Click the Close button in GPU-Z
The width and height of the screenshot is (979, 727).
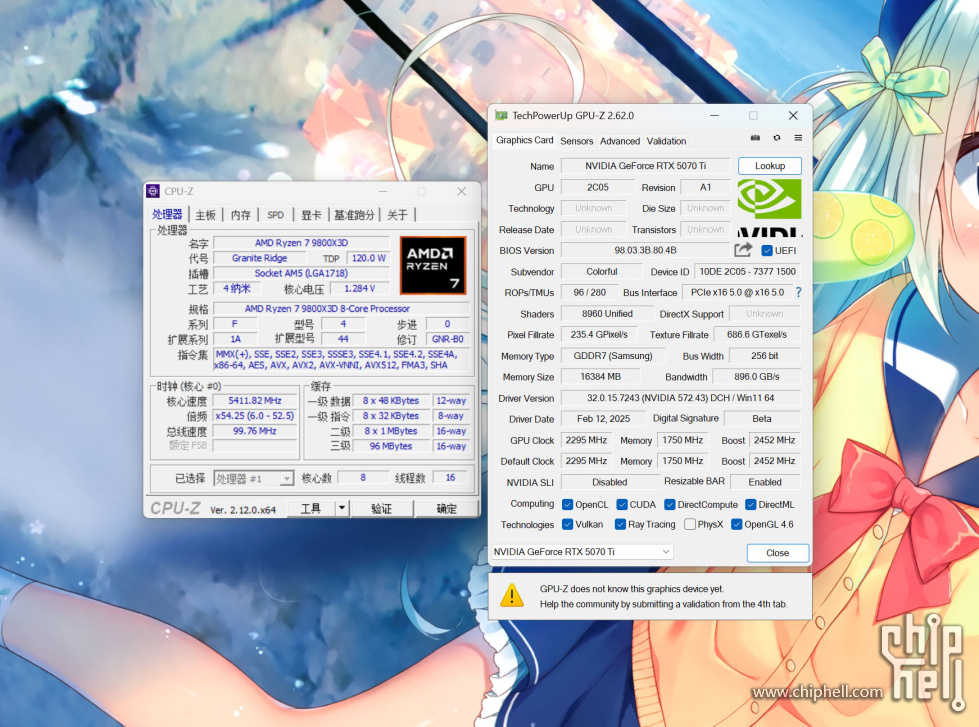coord(777,553)
